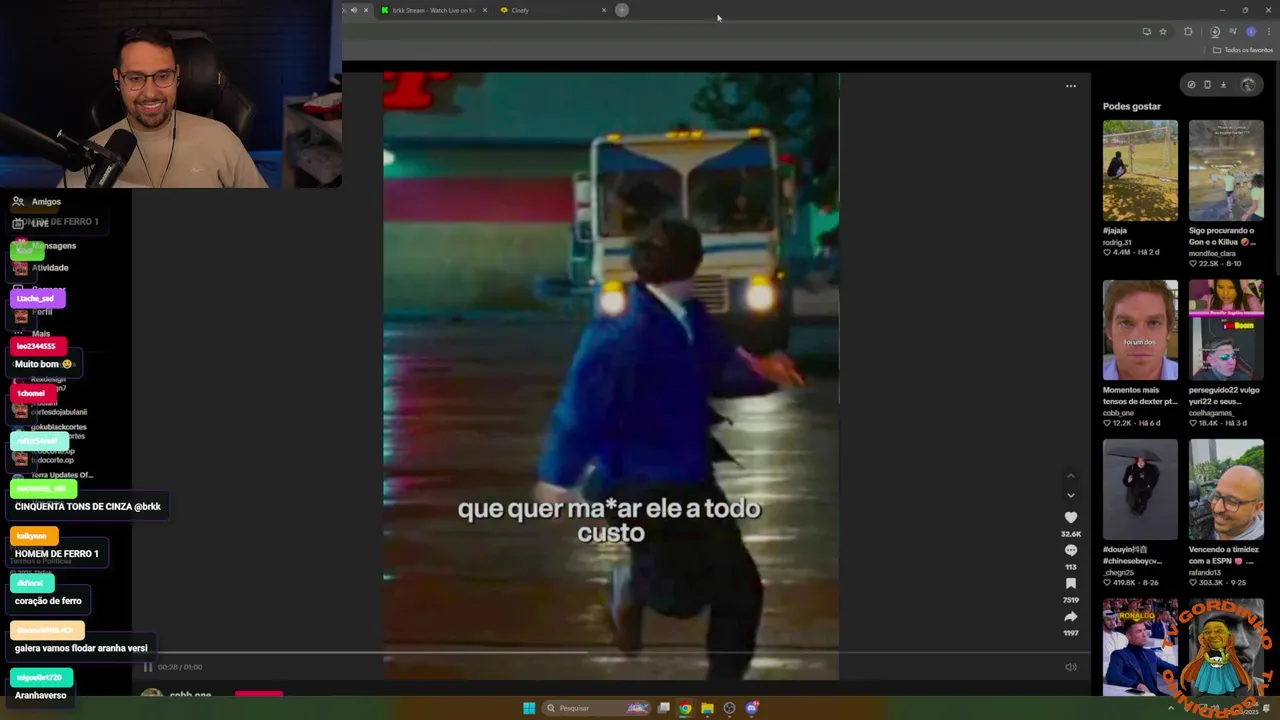Open the install app icon in address bar
Viewport: 1280px width, 720px height.
tap(1146, 31)
